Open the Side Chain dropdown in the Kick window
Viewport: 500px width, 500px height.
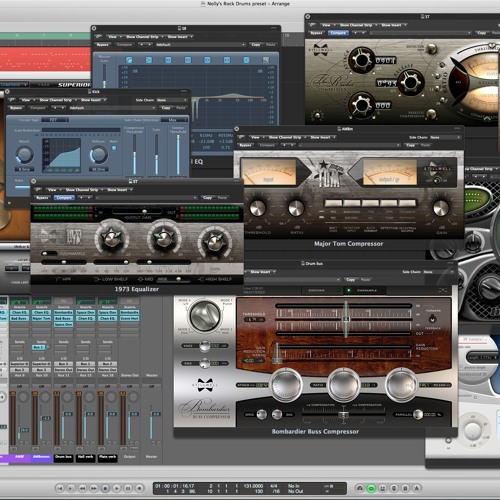click(172, 100)
